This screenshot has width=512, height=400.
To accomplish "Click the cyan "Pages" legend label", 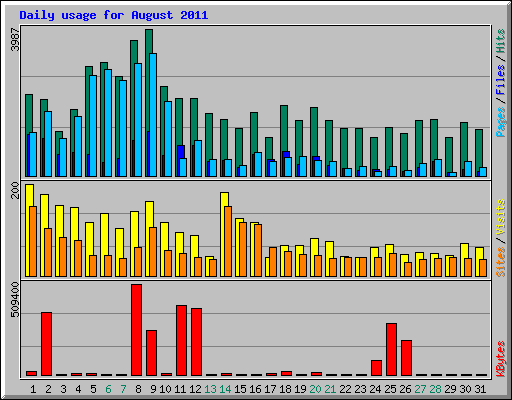I will coord(501,122).
